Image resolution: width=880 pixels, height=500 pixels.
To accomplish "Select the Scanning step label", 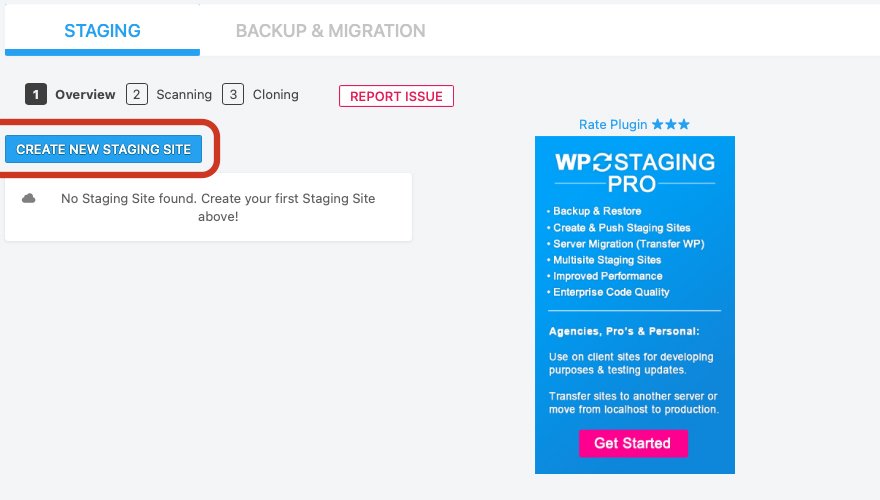I will tap(184, 95).
